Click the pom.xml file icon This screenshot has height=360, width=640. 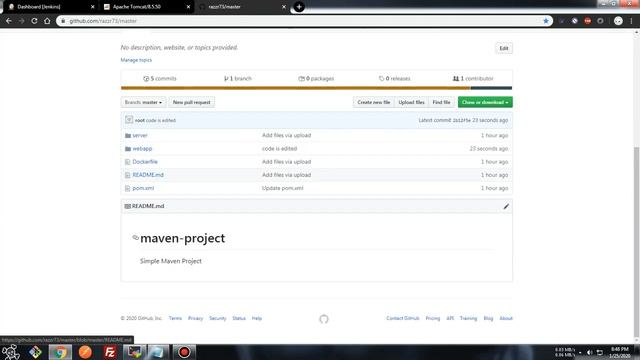pyautogui.click(x=128, y=189)
